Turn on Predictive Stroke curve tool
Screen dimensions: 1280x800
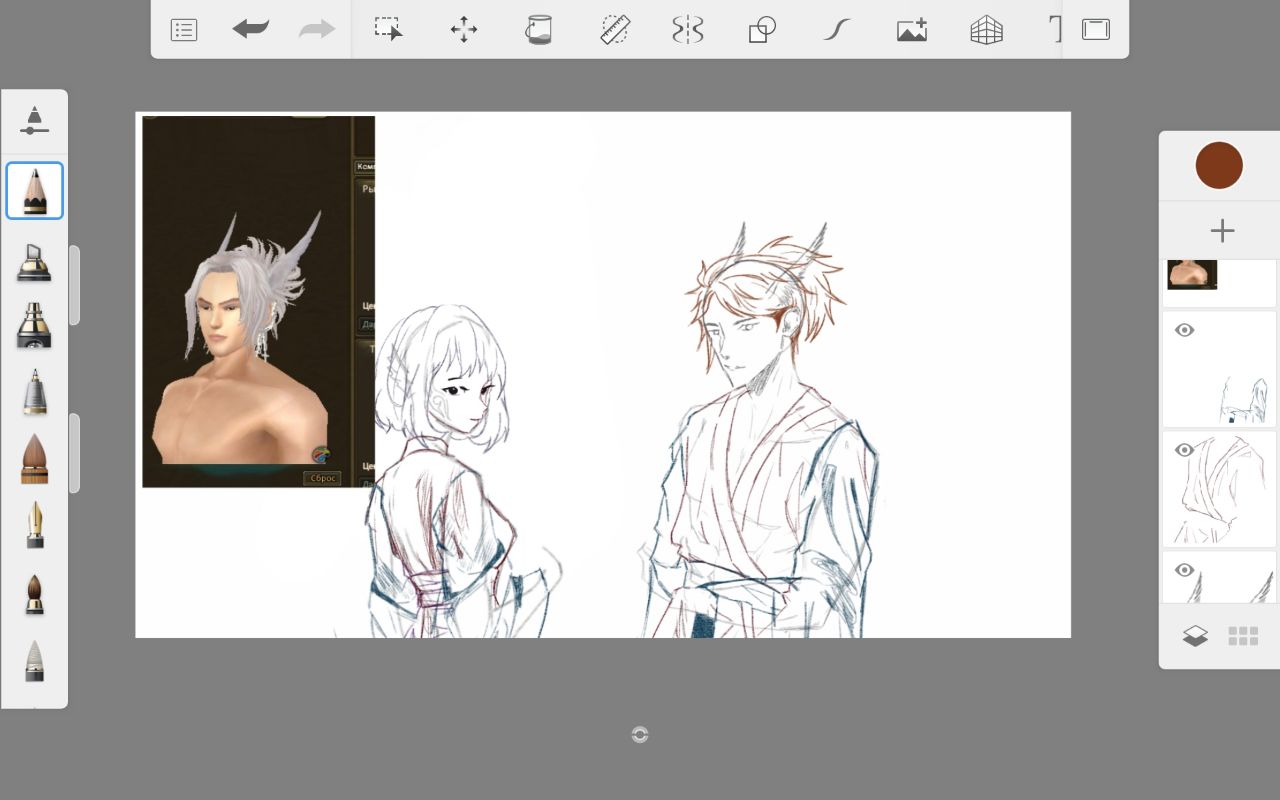[836, 30]
